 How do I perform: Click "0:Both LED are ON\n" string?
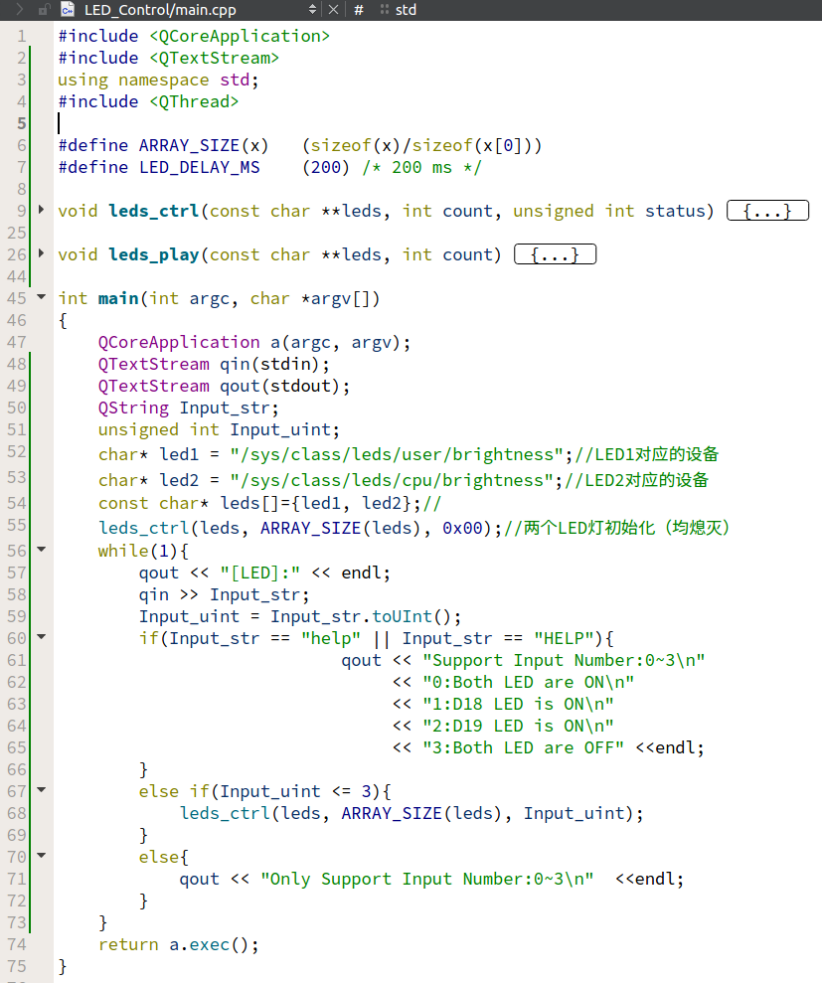tap(528, 683)
